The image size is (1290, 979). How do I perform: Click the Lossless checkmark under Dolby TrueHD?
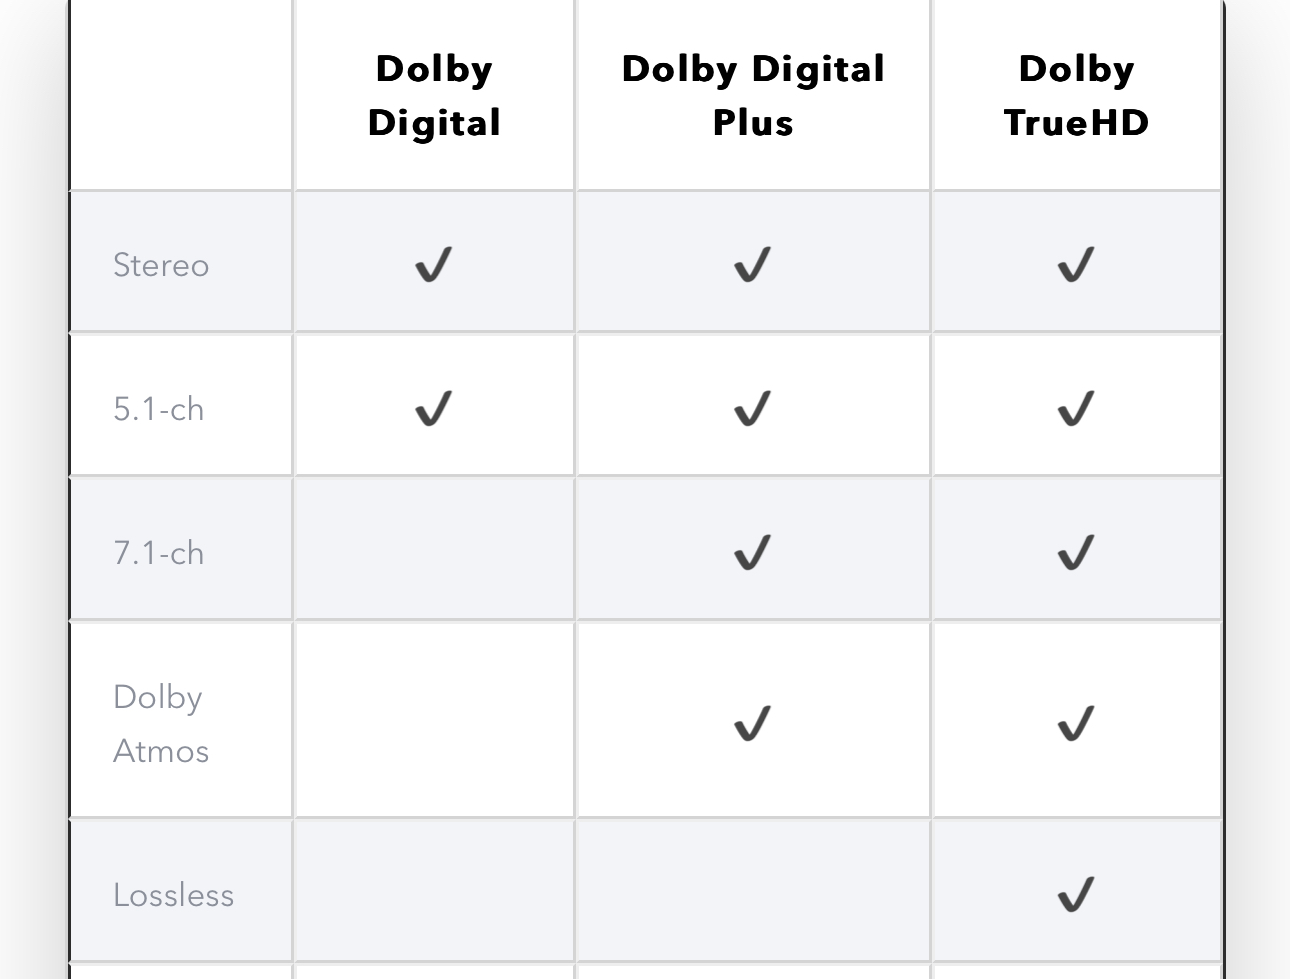click(1076, 894)
